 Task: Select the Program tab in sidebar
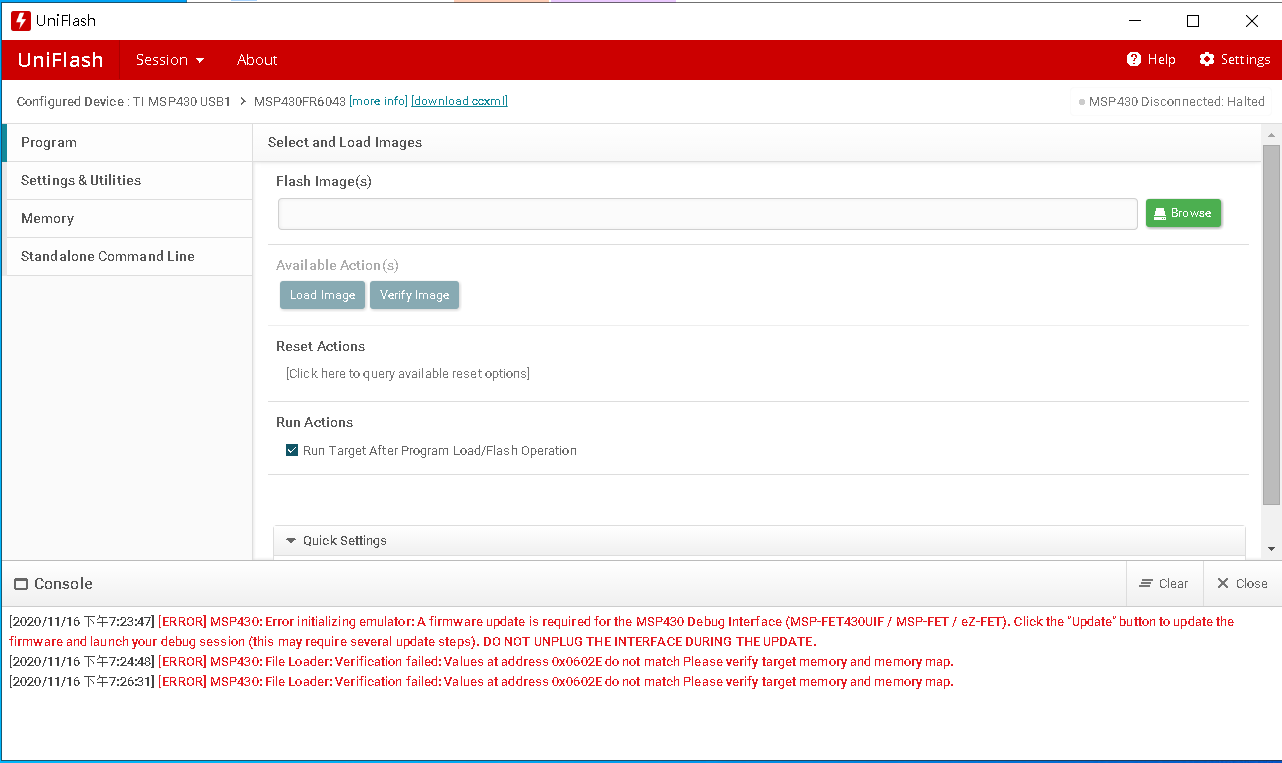[x=129, y=143]
